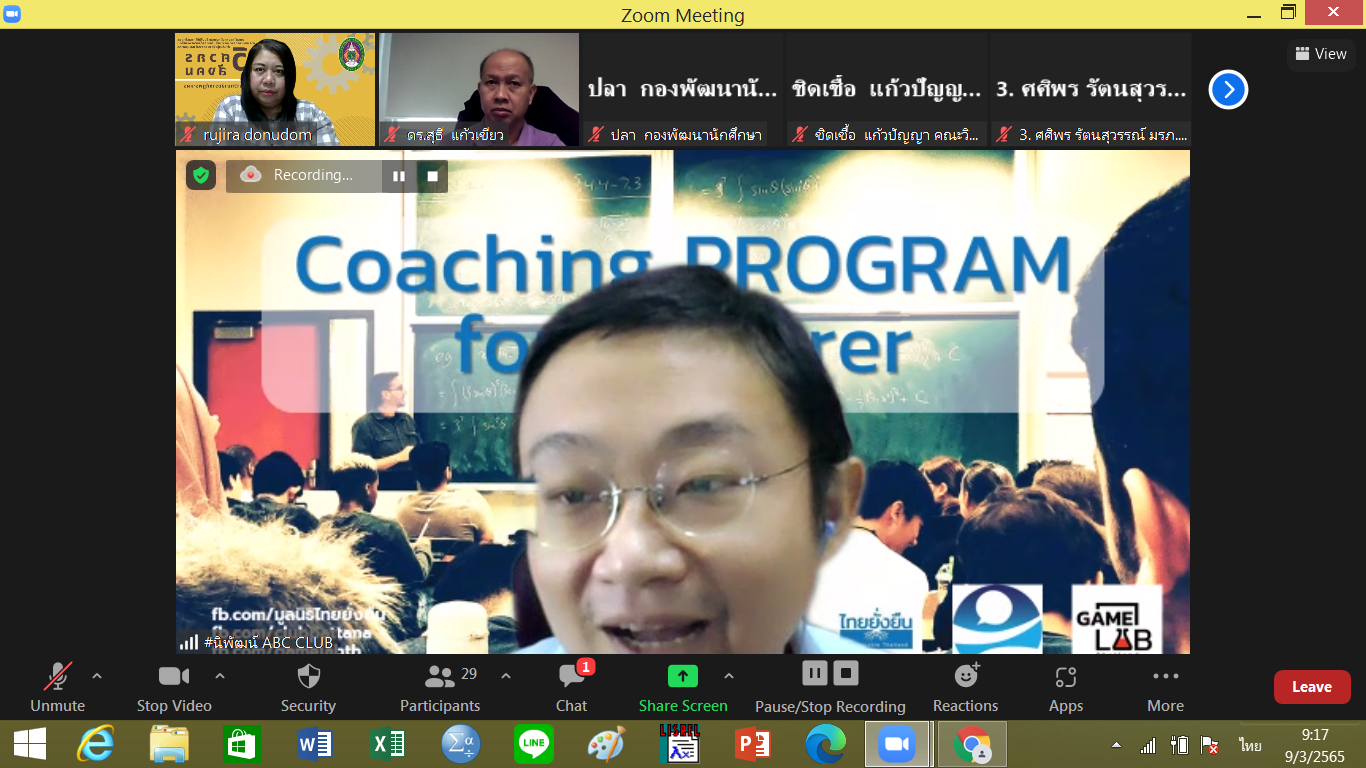Image resolution: width=1366 pixels, height=768 pixels.
Task: Stop via the top Recording indicator
Action: point(433,176)
